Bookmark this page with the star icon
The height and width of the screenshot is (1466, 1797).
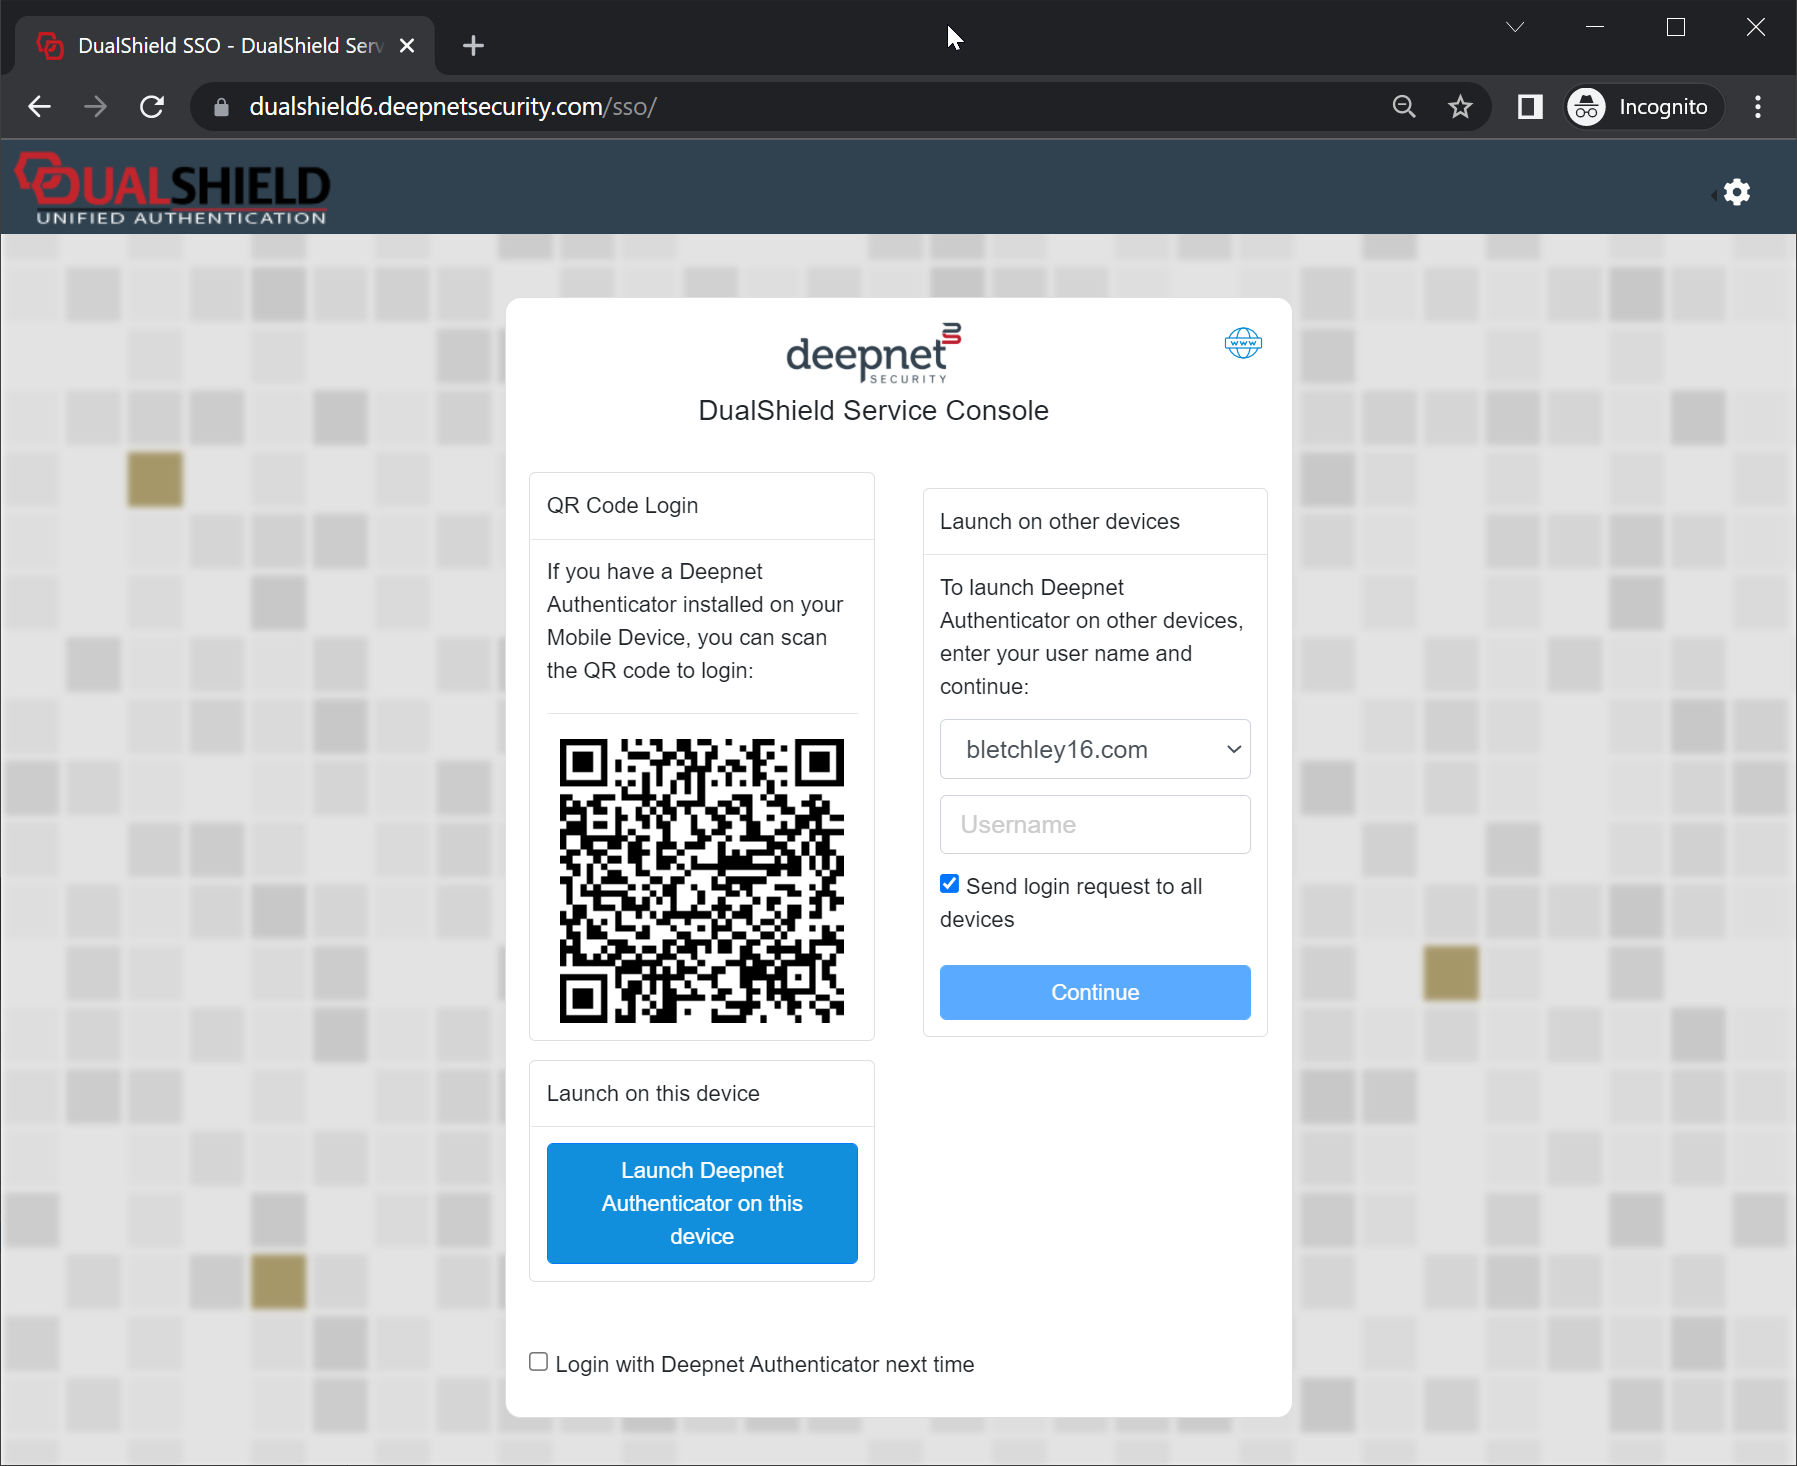1460,107
